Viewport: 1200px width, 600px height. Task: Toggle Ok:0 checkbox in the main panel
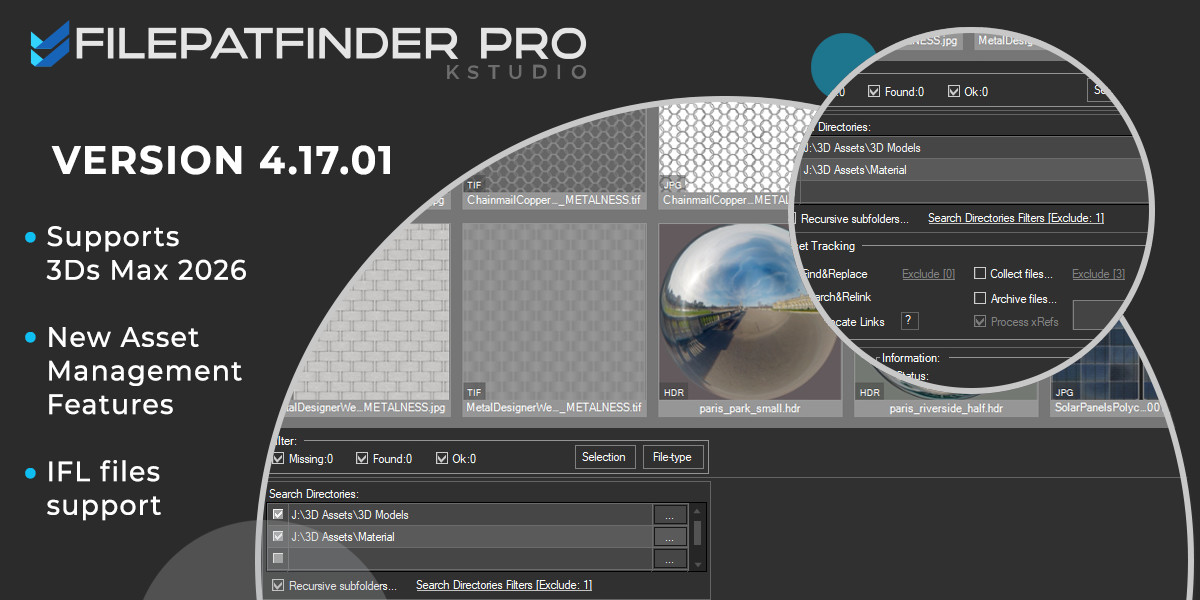(x=442, y=459)
